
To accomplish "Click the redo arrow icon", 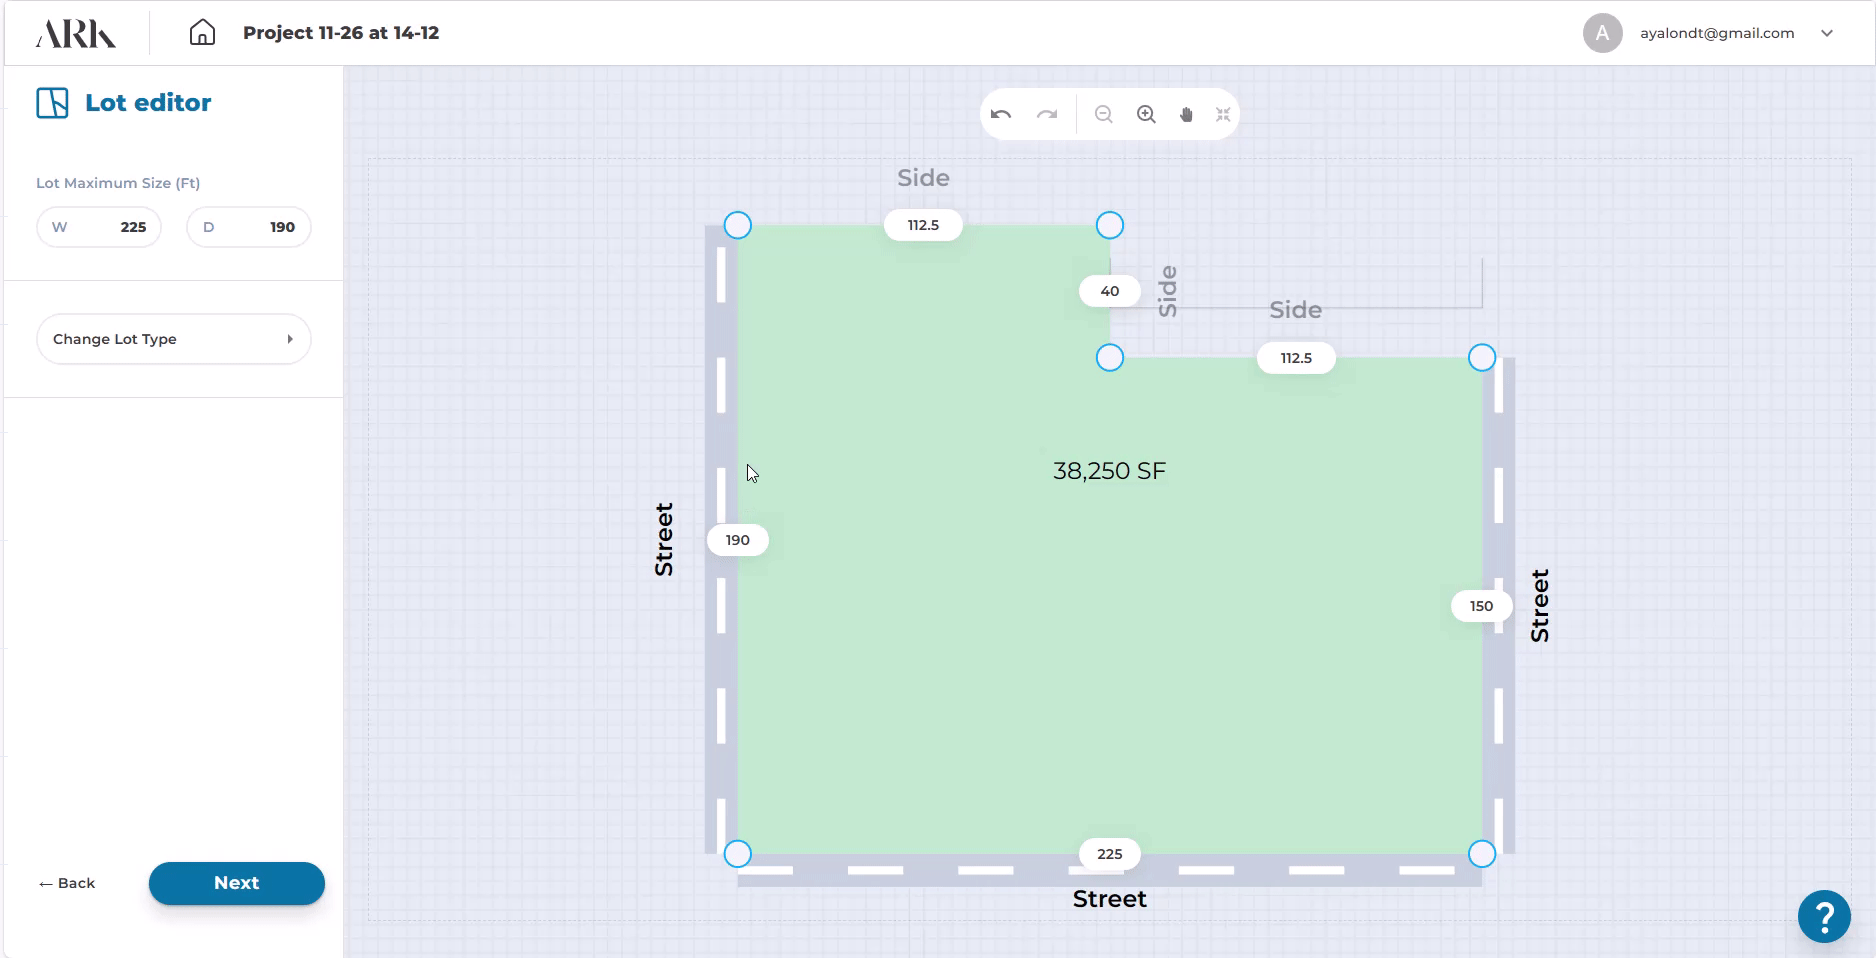I will (1047, 115).
